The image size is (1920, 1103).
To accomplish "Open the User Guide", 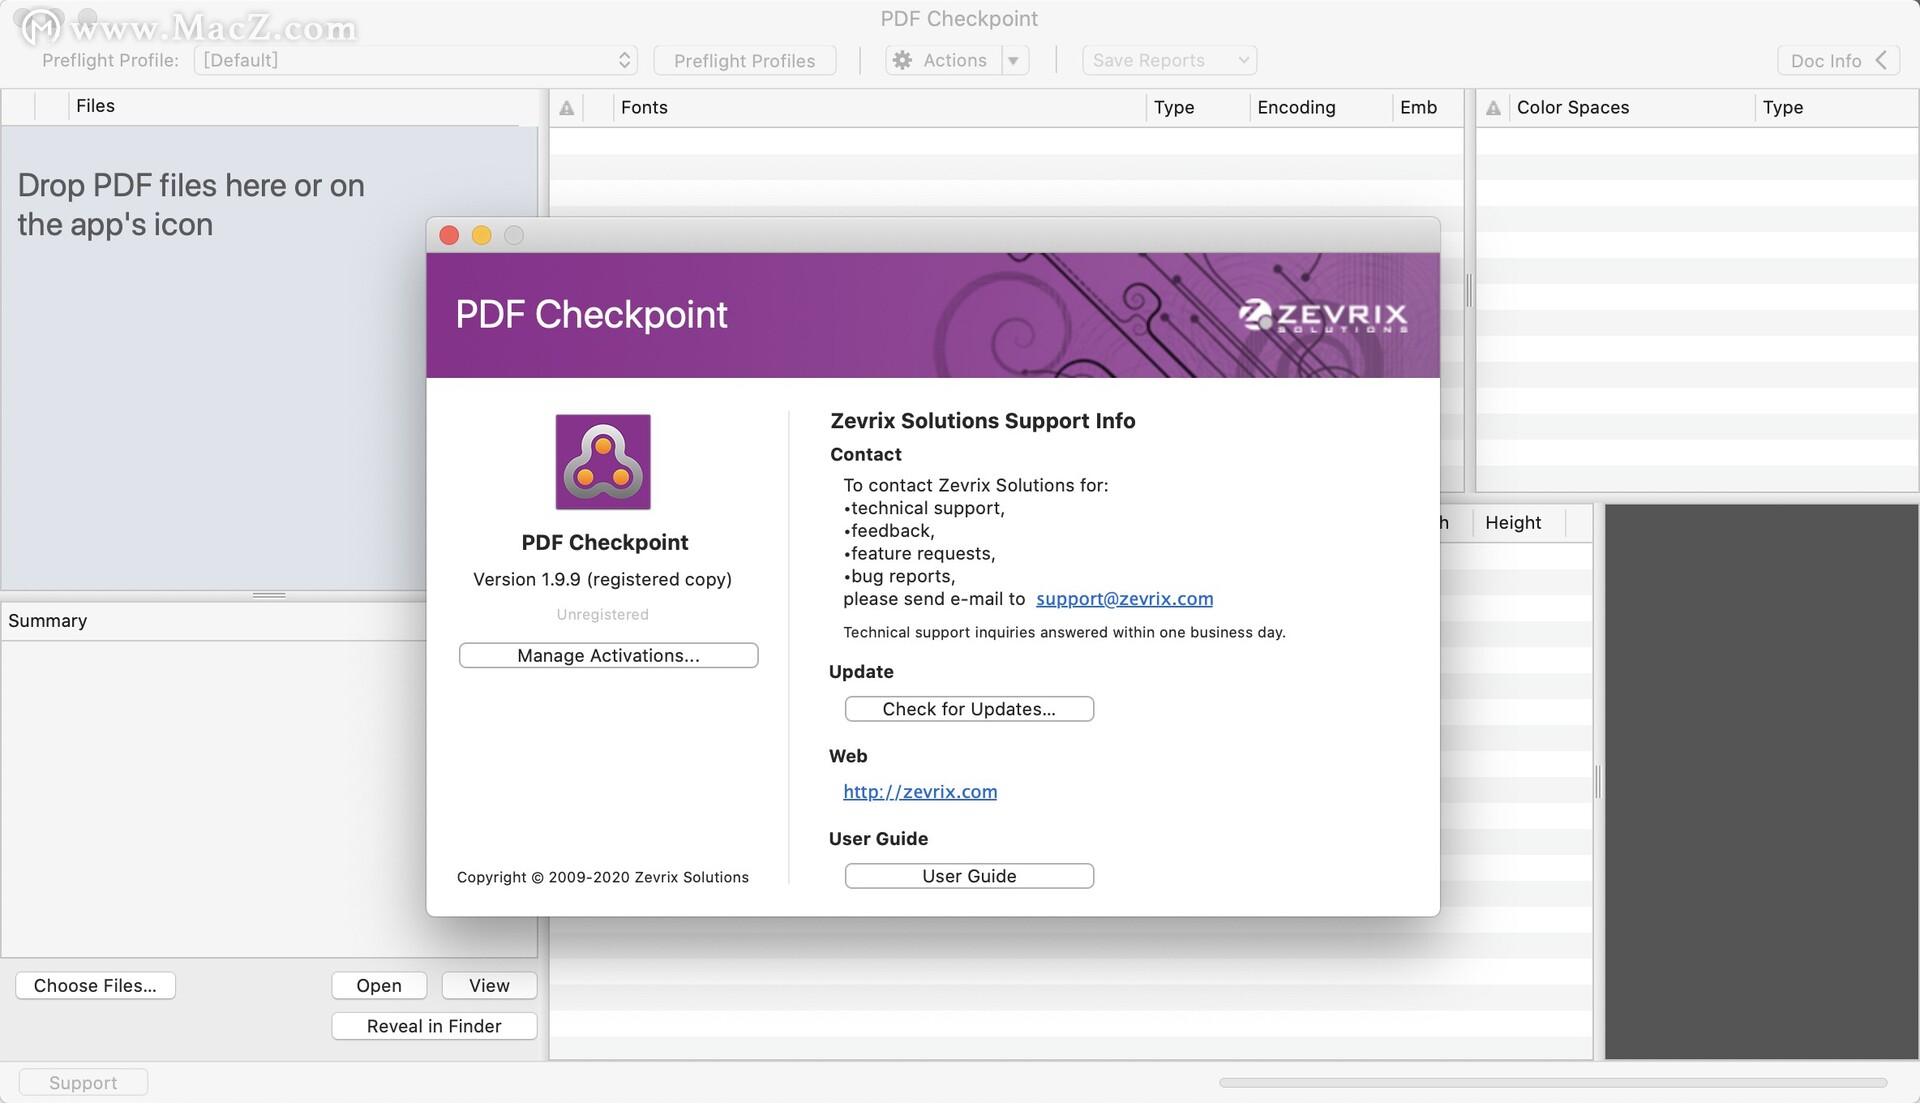I will pos(969,875).
